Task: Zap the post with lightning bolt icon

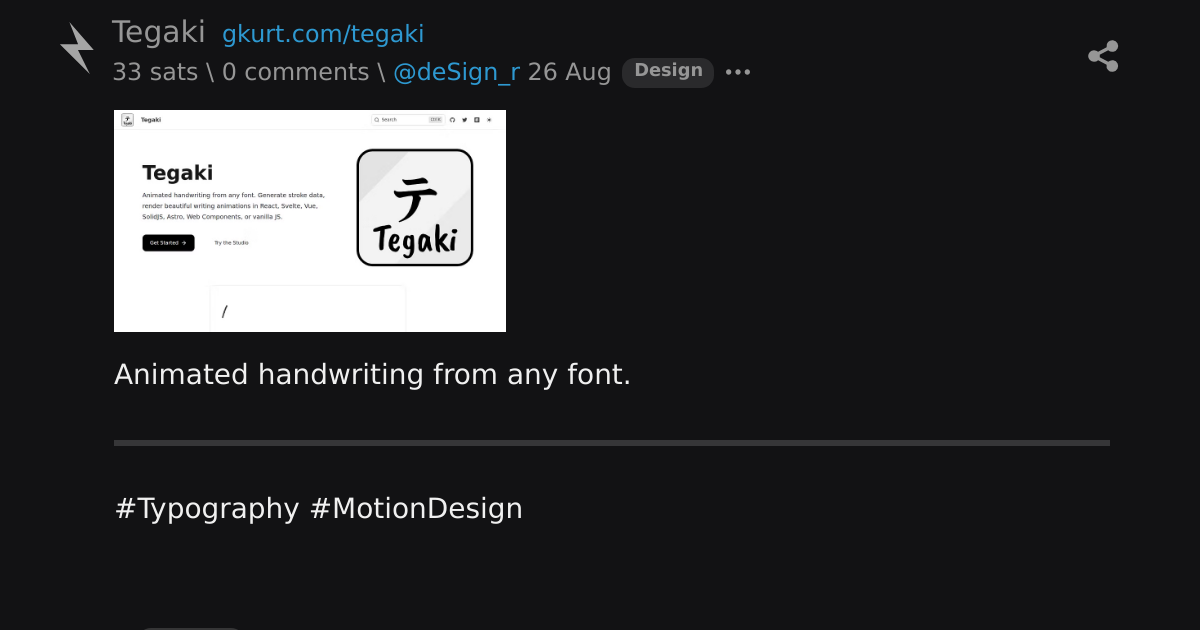Action: click(x=76, y=48)
